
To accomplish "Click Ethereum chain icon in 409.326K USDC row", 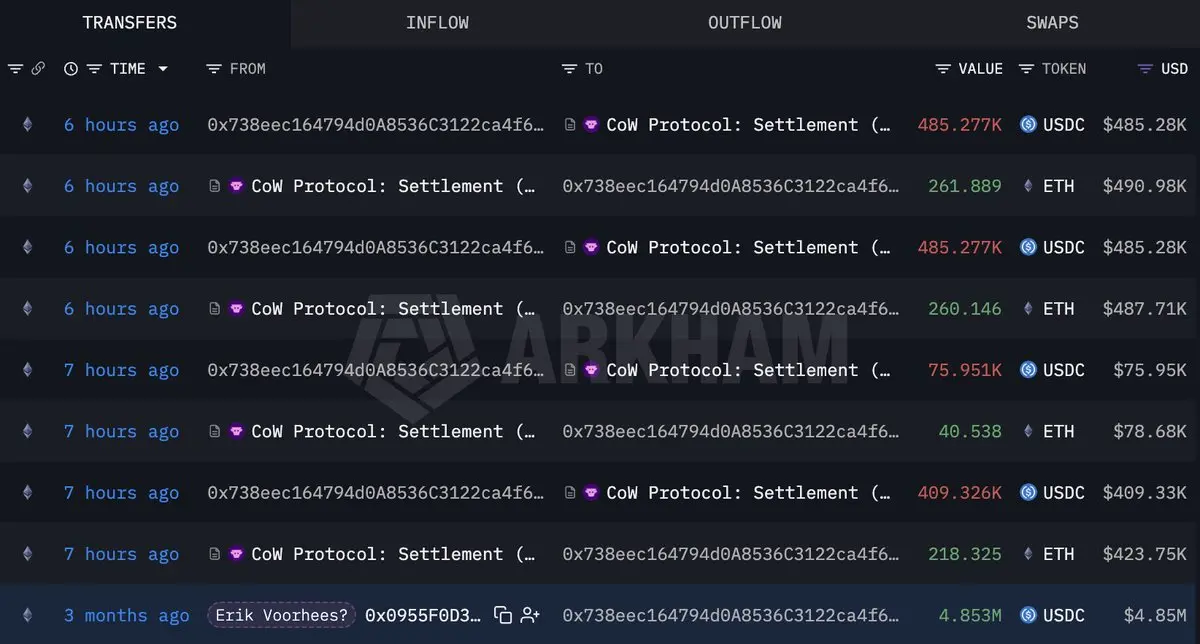I will point(27,493).
